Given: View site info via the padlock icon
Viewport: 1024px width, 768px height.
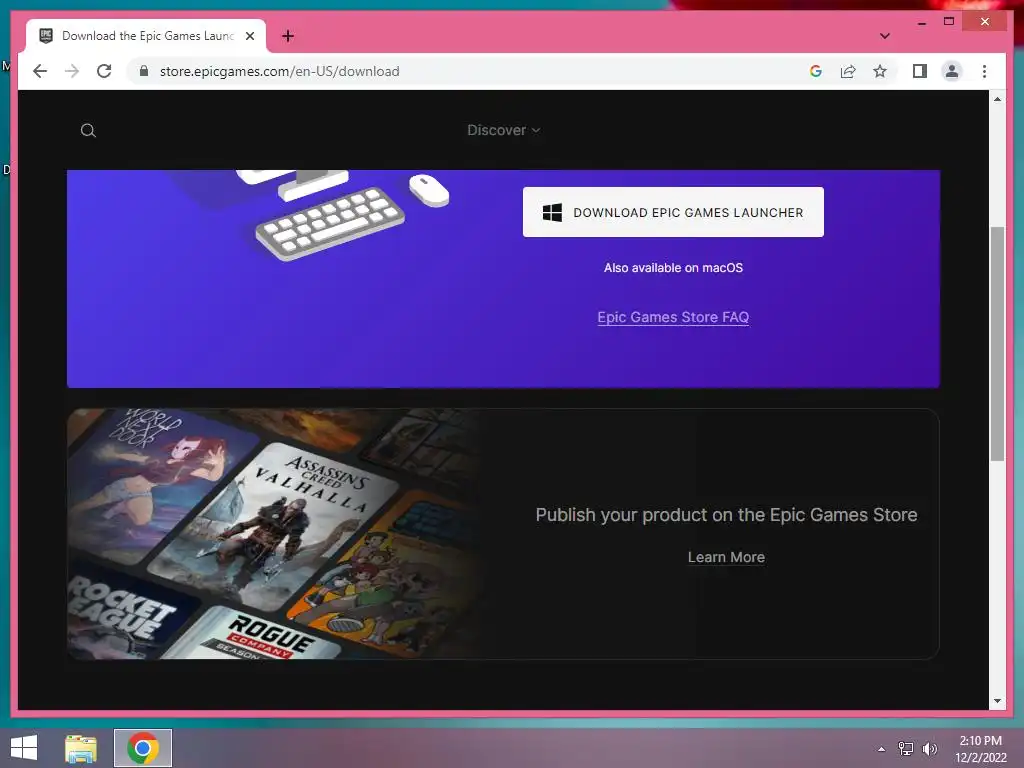Looking at the screenshot, I should tap(144, 71).
